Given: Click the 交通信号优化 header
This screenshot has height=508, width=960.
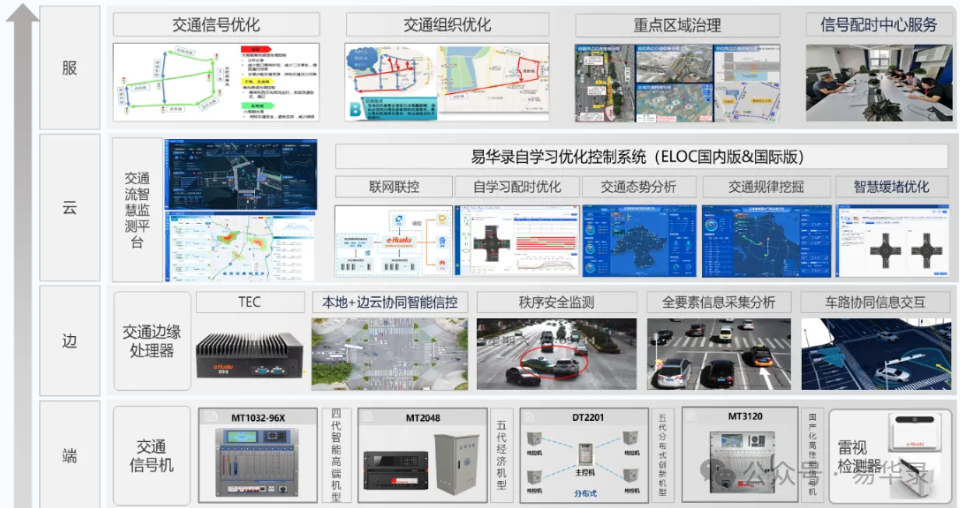Looking at the screenshot, I should [216, 25].
